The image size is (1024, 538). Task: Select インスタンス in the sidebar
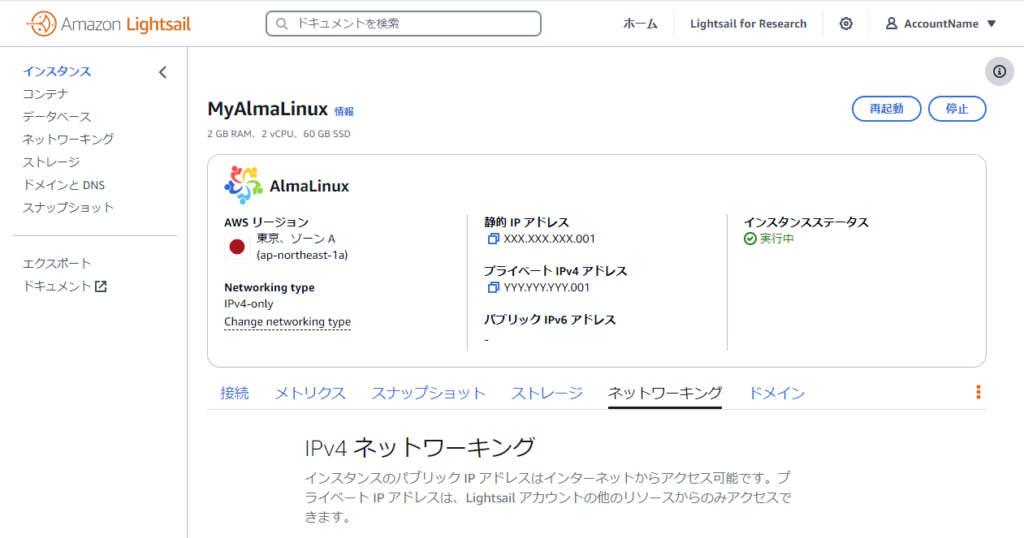click(57, 71)
